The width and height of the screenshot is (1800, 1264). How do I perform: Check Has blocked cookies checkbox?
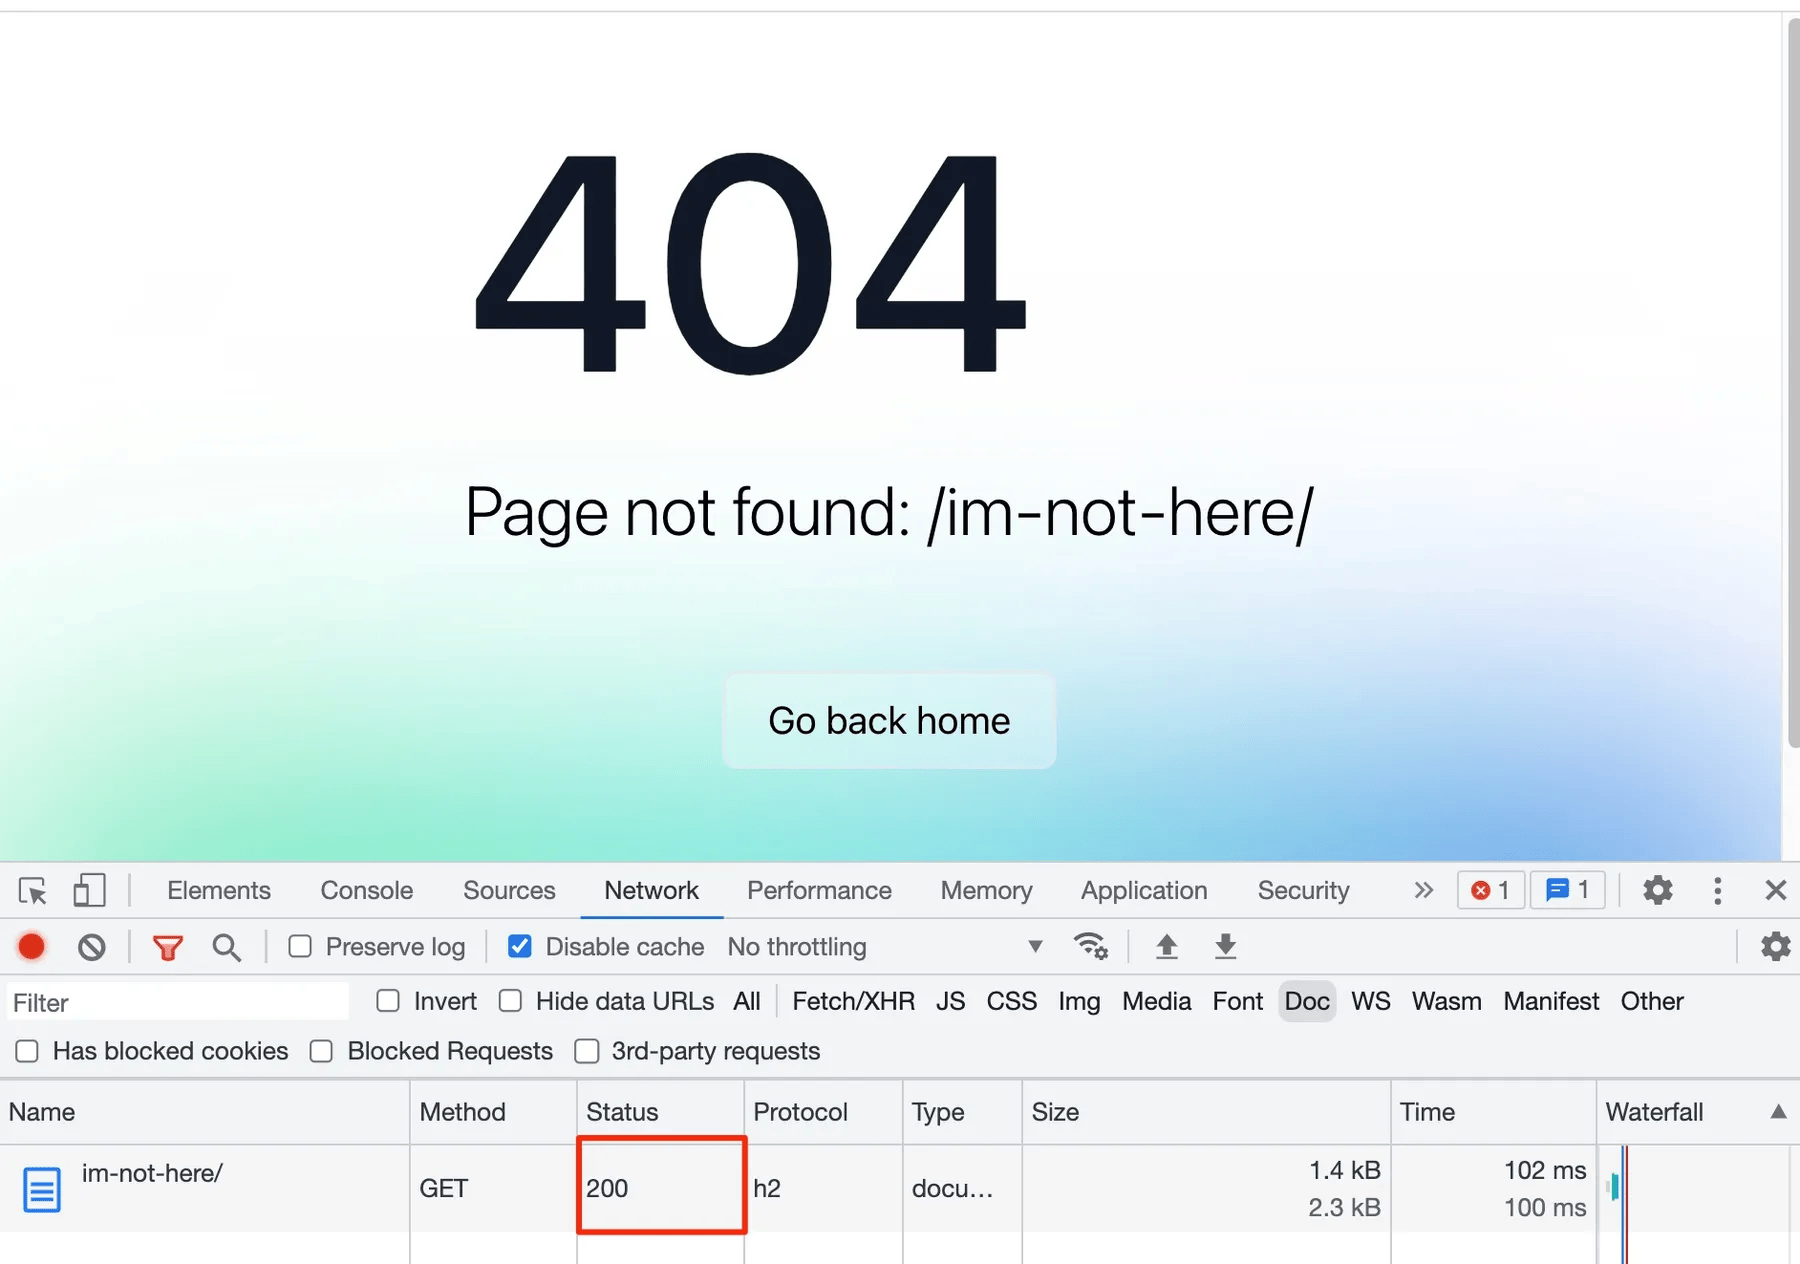pos(27,1051)
